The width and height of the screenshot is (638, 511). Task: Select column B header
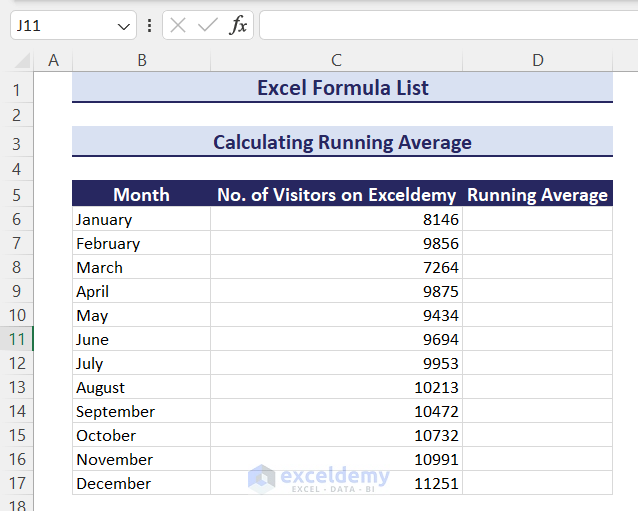click(141, 61)
